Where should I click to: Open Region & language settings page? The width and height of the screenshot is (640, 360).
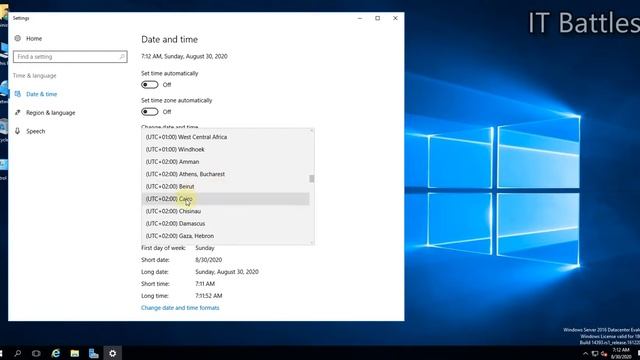point(50,113)
